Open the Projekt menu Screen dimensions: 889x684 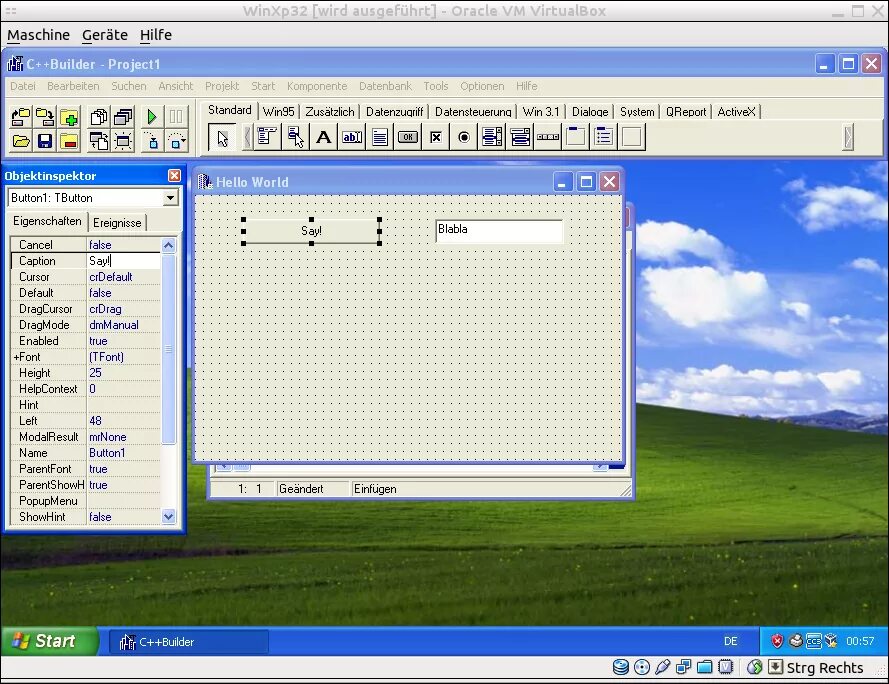222,86
